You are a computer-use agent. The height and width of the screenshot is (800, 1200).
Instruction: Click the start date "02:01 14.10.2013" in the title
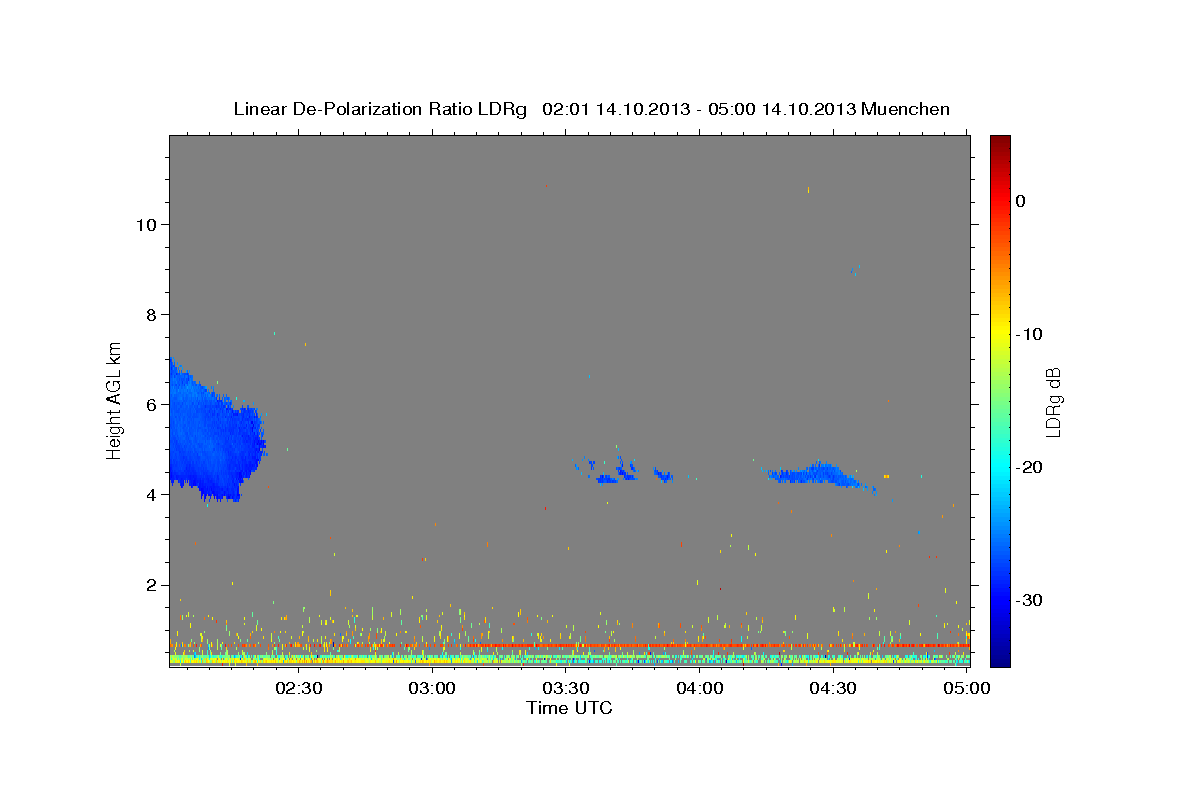tap(617, 109)
